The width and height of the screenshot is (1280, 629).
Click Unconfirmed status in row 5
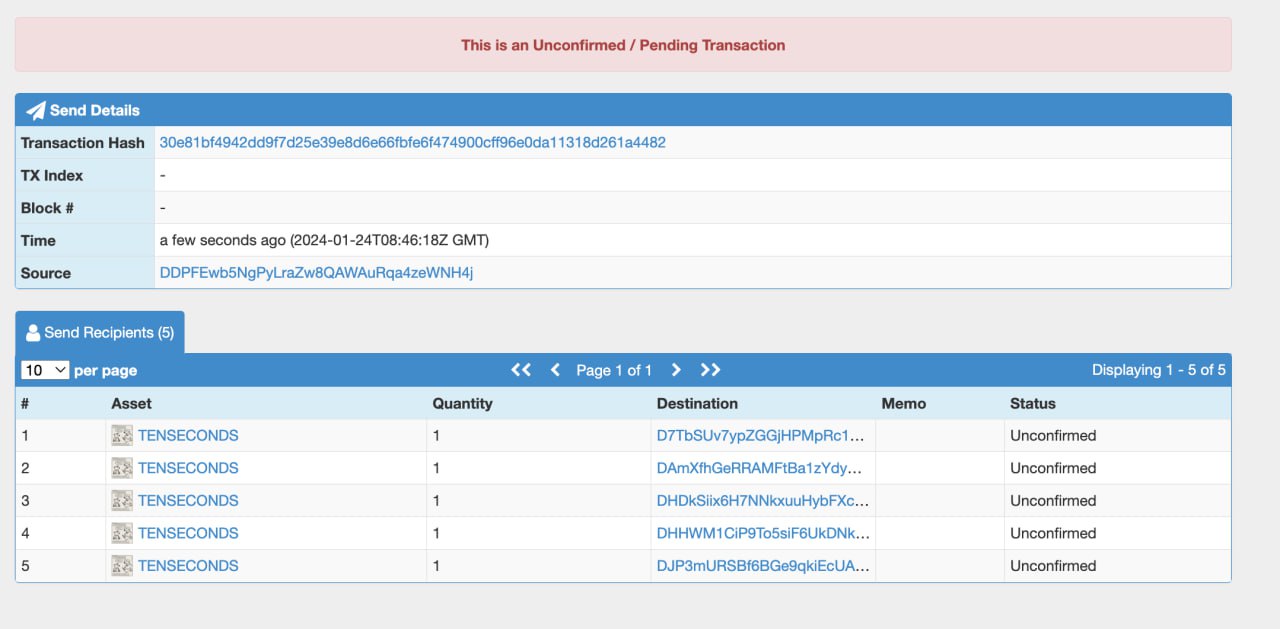coord(1053,565)
